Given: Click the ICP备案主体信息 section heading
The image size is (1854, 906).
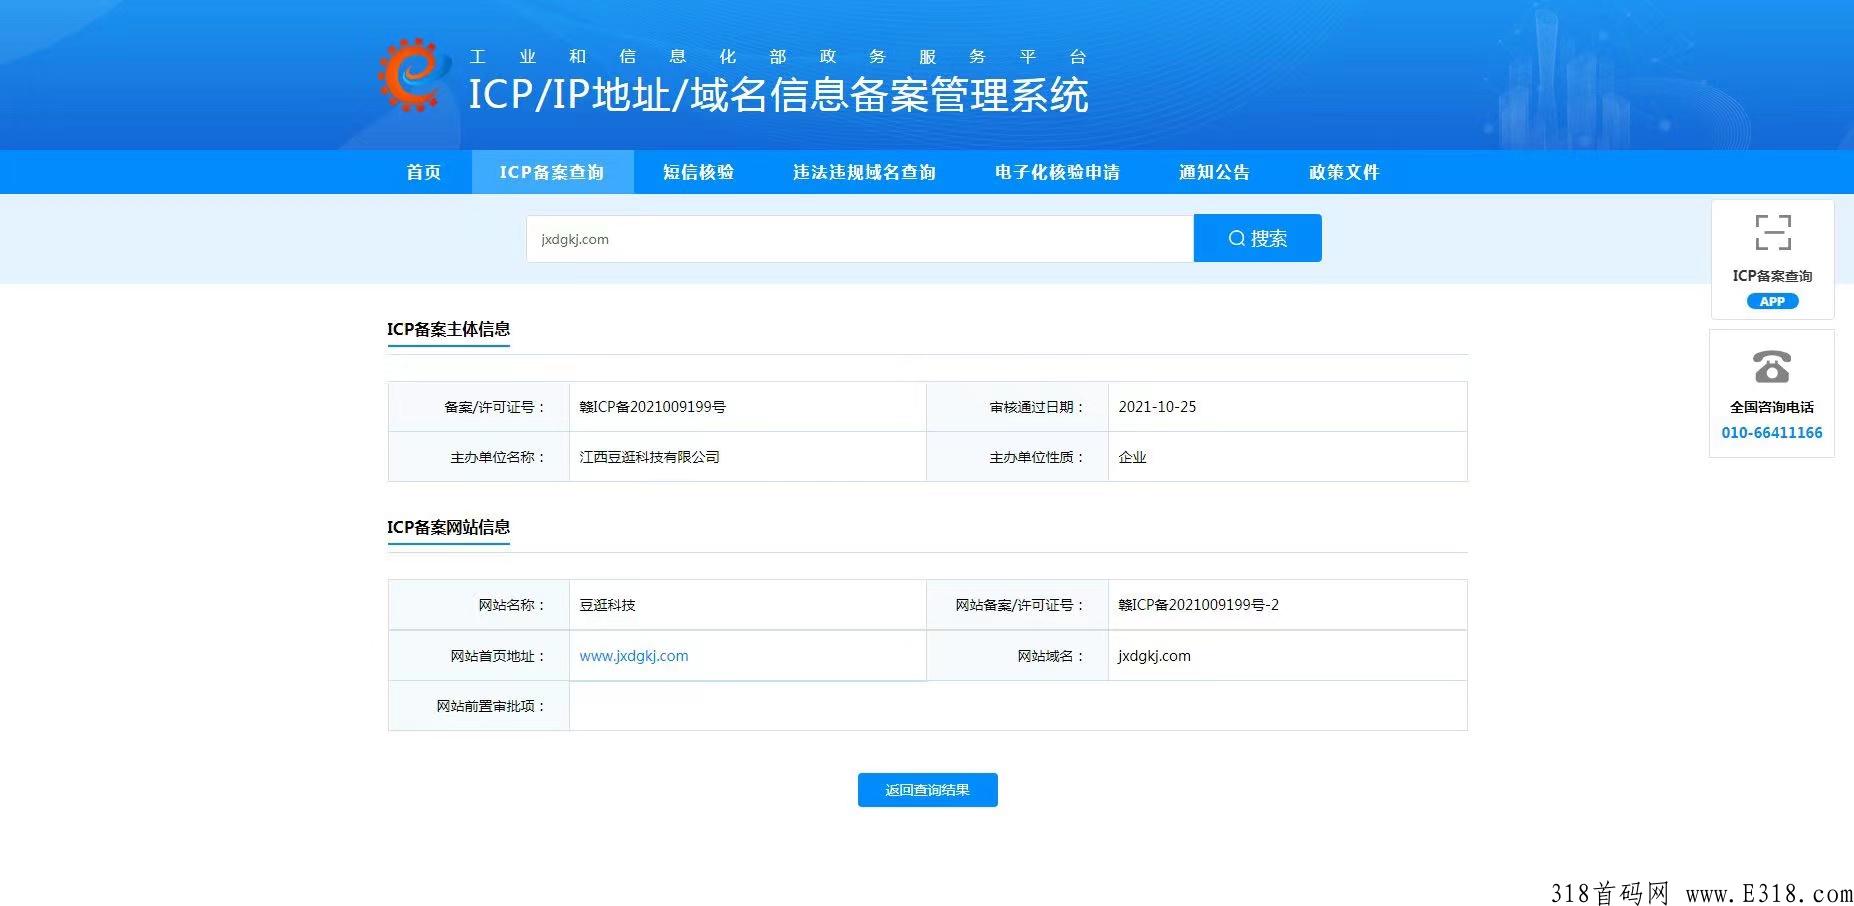Looking at the screenshot, I should [448, 329].
